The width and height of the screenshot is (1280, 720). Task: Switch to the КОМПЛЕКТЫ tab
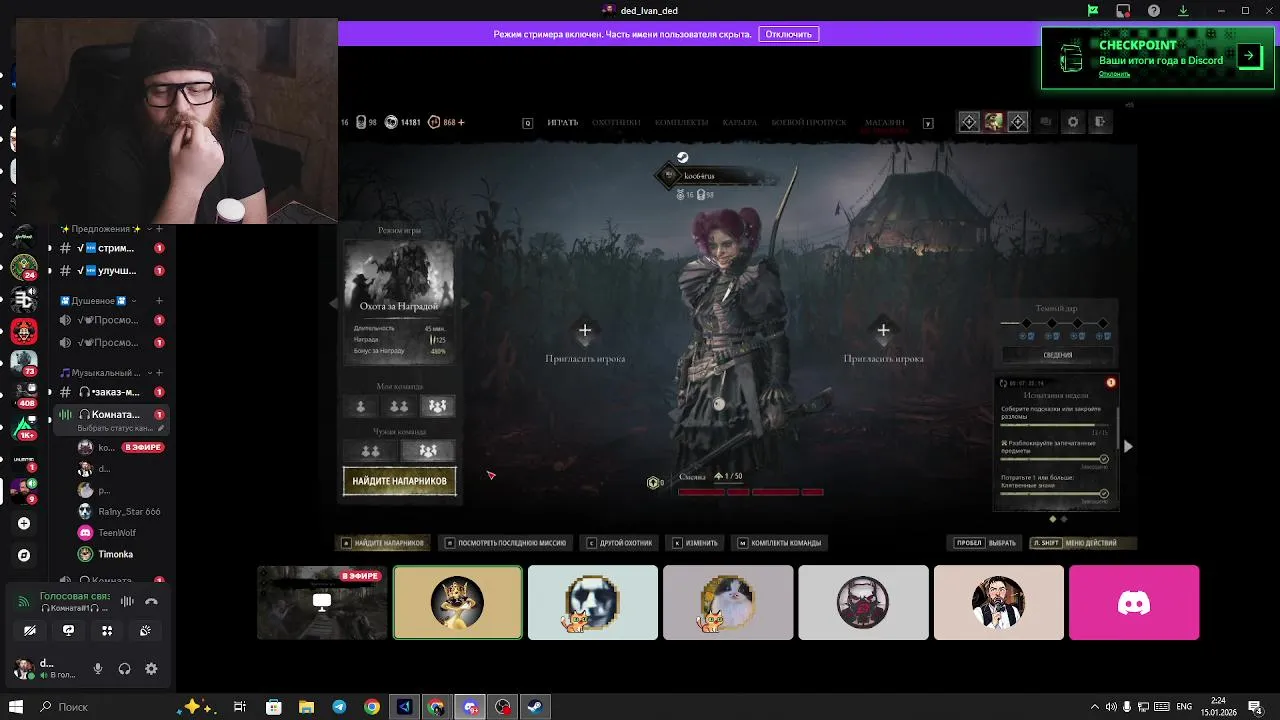point(681,123)
